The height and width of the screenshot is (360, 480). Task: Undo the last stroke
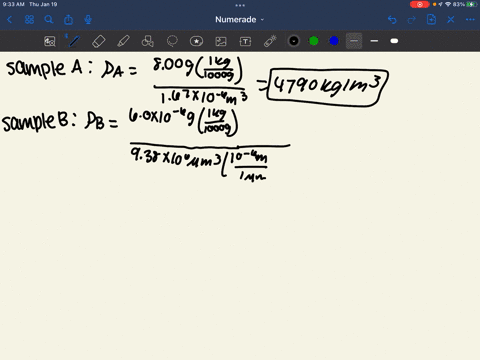coord(392,20)
